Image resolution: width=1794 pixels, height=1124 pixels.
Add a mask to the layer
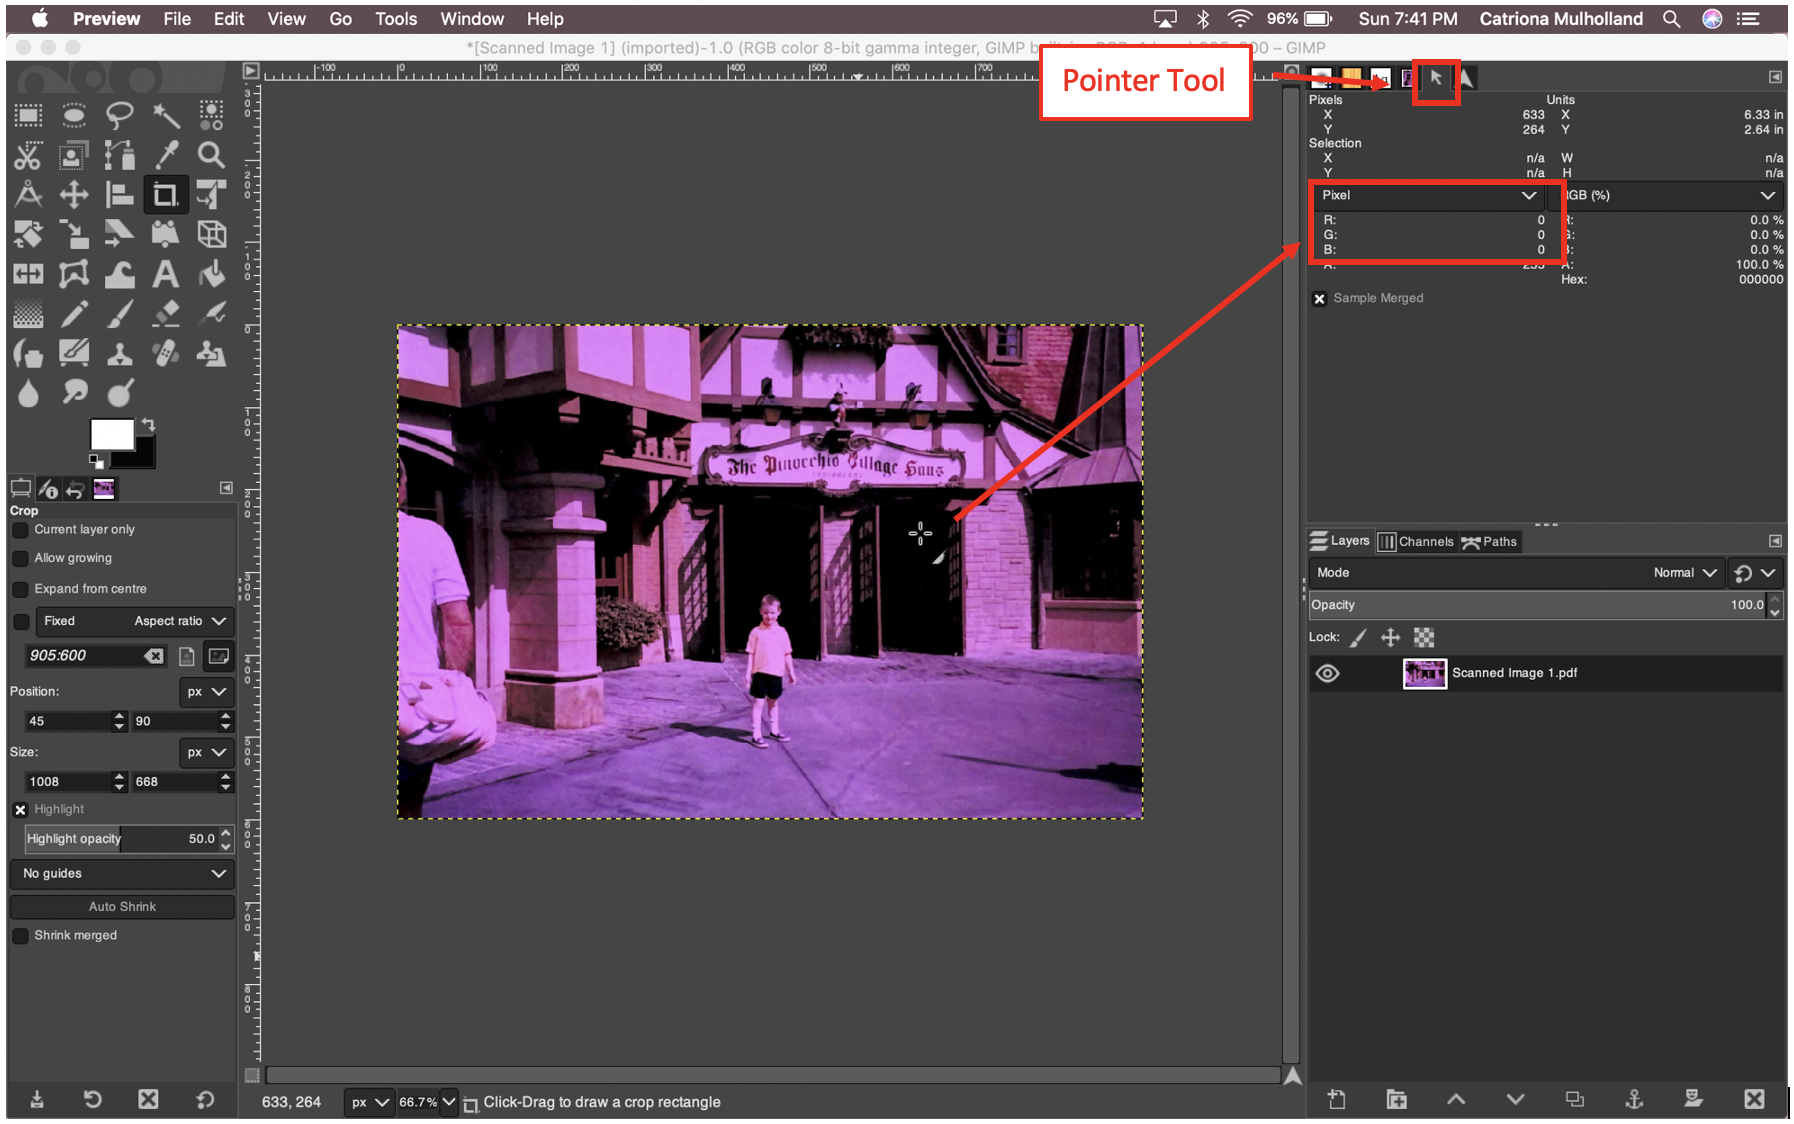[1693, 1099]
